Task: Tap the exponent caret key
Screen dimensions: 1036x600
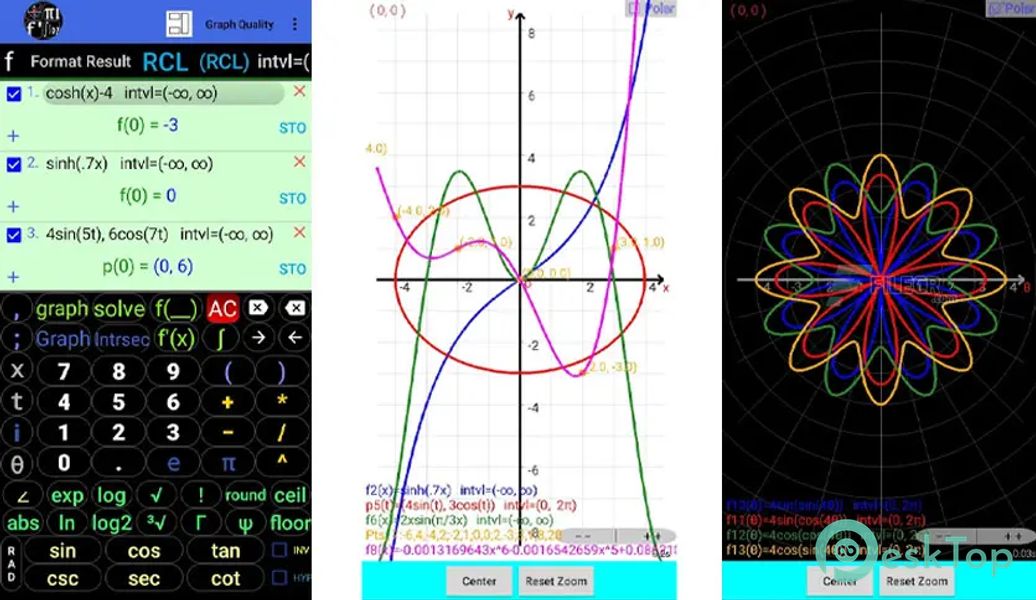Action: [x=282, y=462]
